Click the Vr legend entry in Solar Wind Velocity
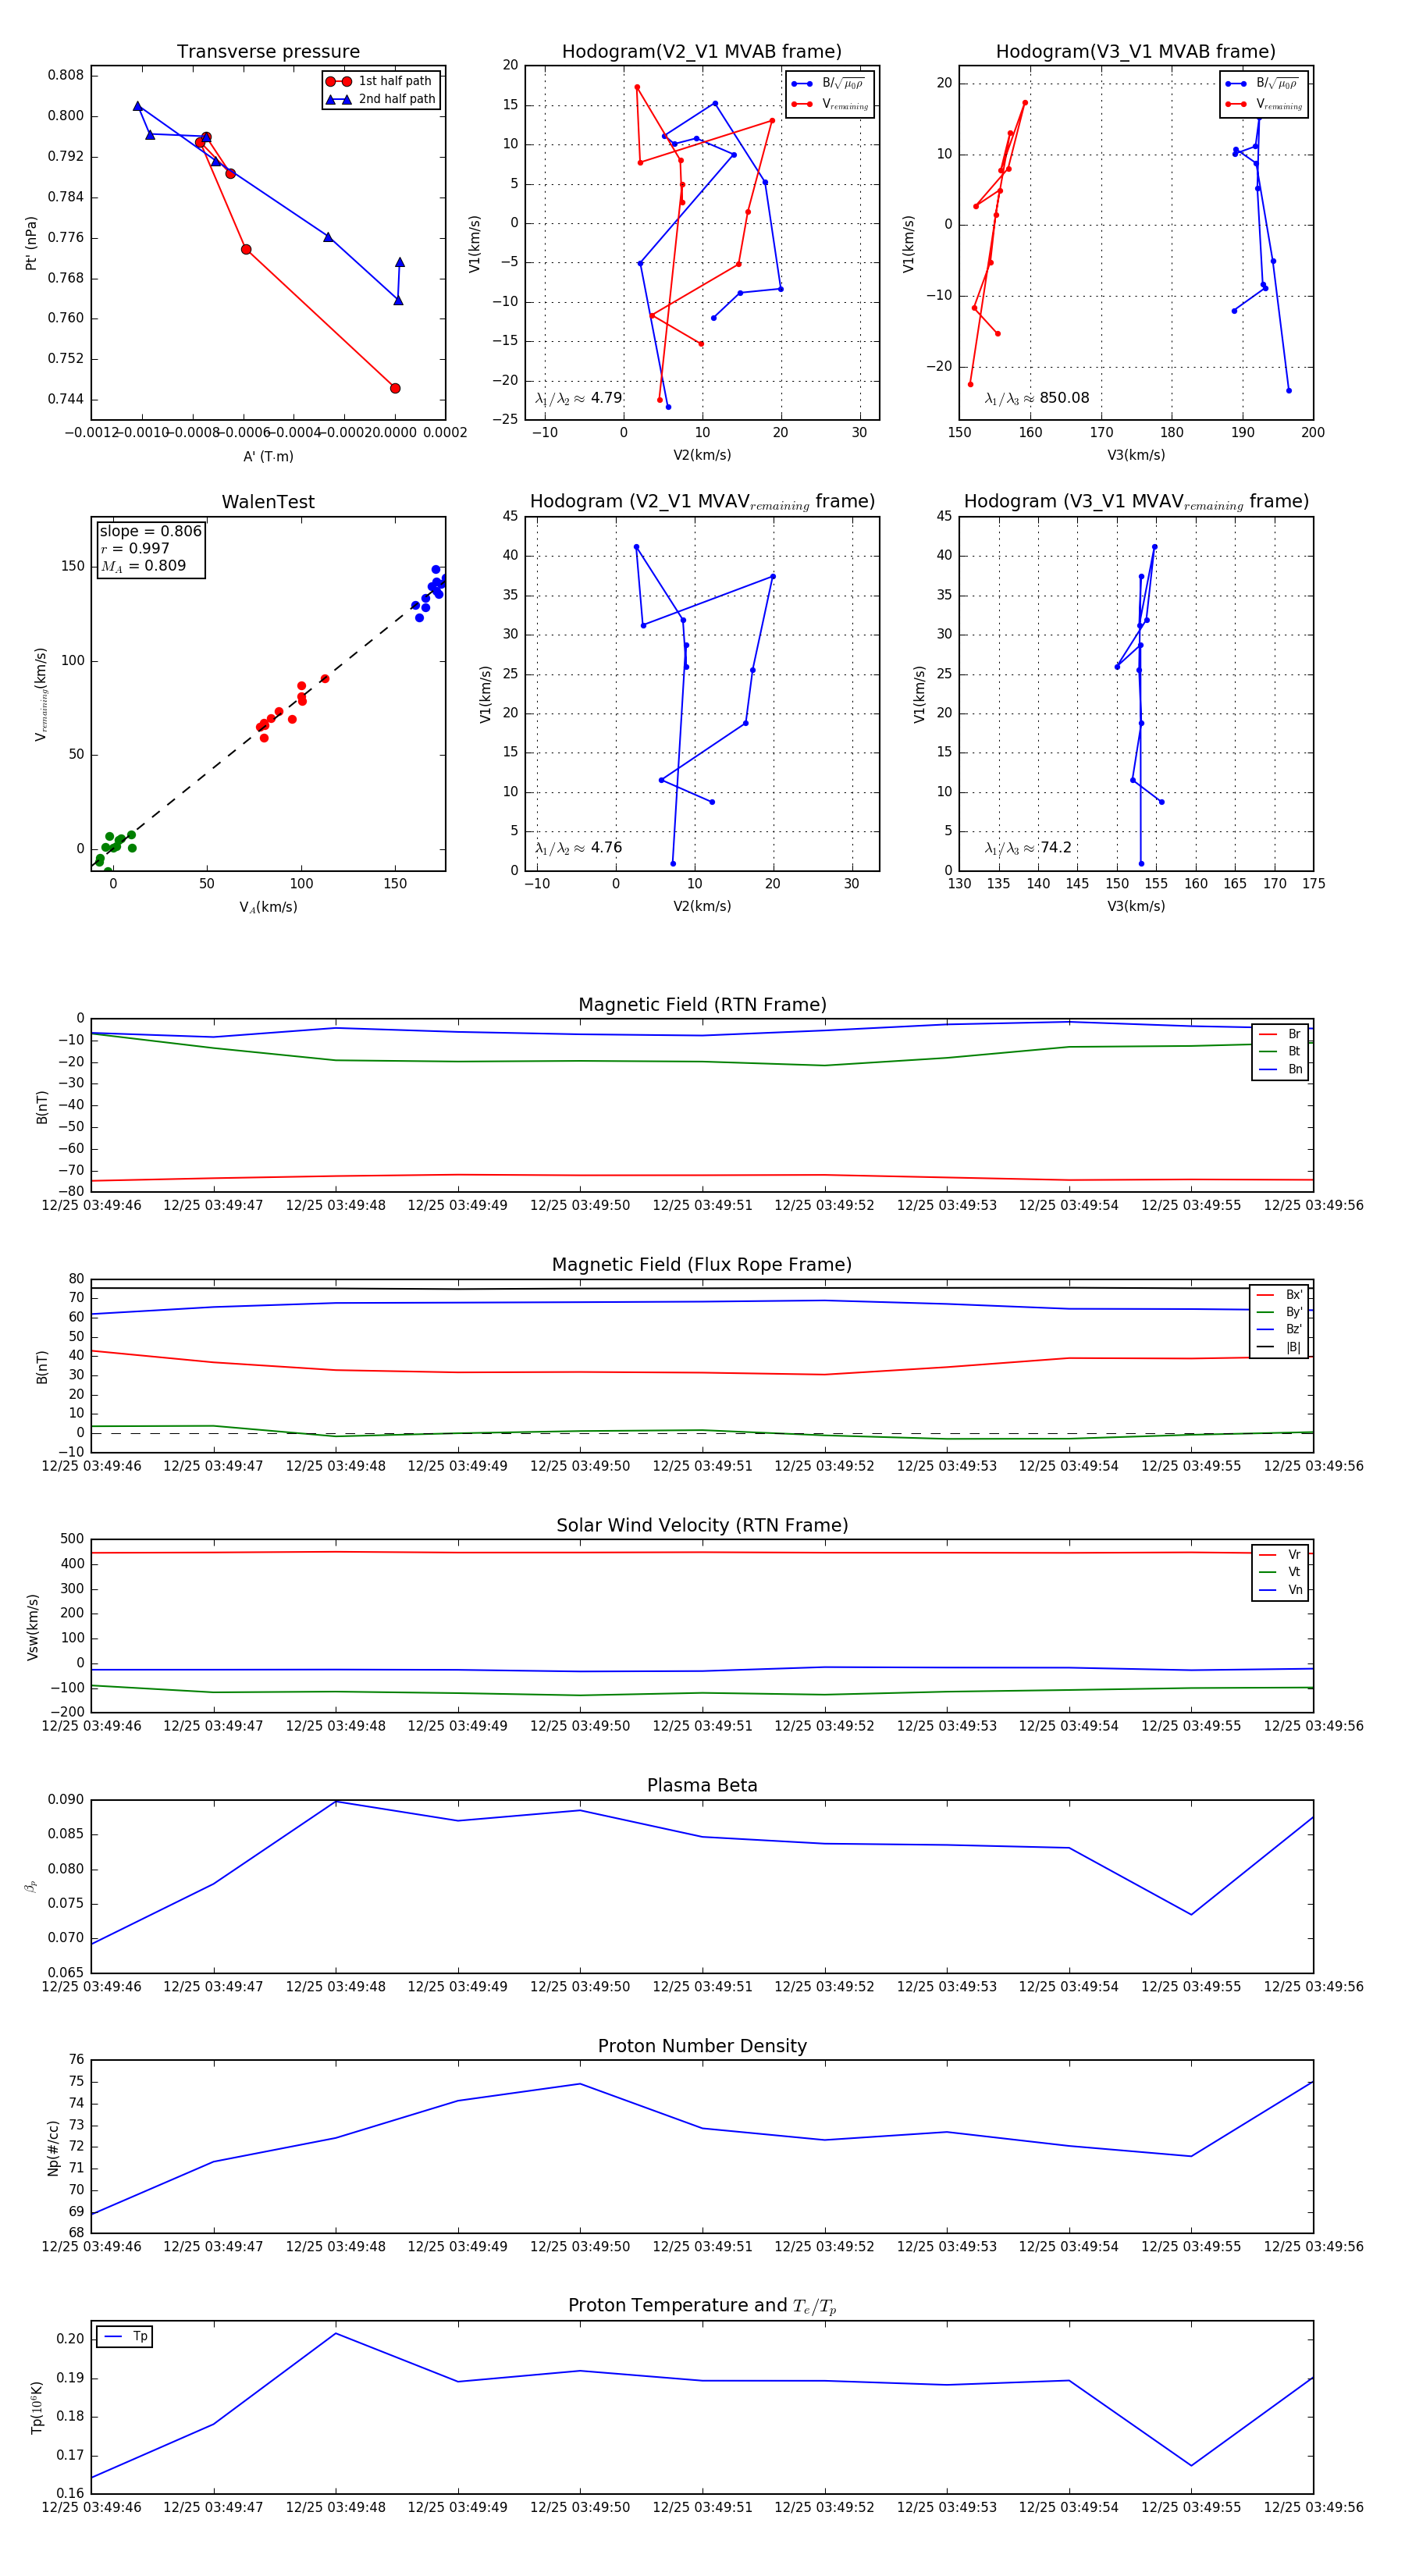Viewport: 1405px width, 2576px height. pos(1280,1554)
